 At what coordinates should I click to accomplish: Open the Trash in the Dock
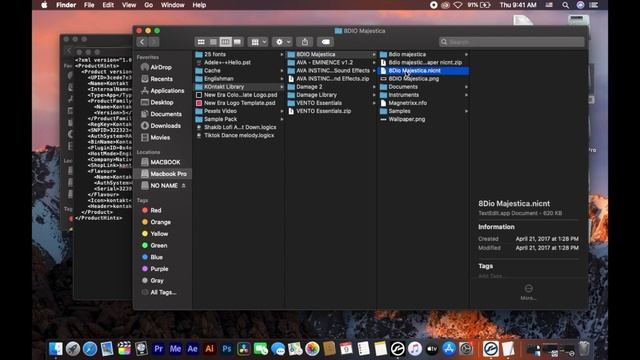click(x=584, y=349)
